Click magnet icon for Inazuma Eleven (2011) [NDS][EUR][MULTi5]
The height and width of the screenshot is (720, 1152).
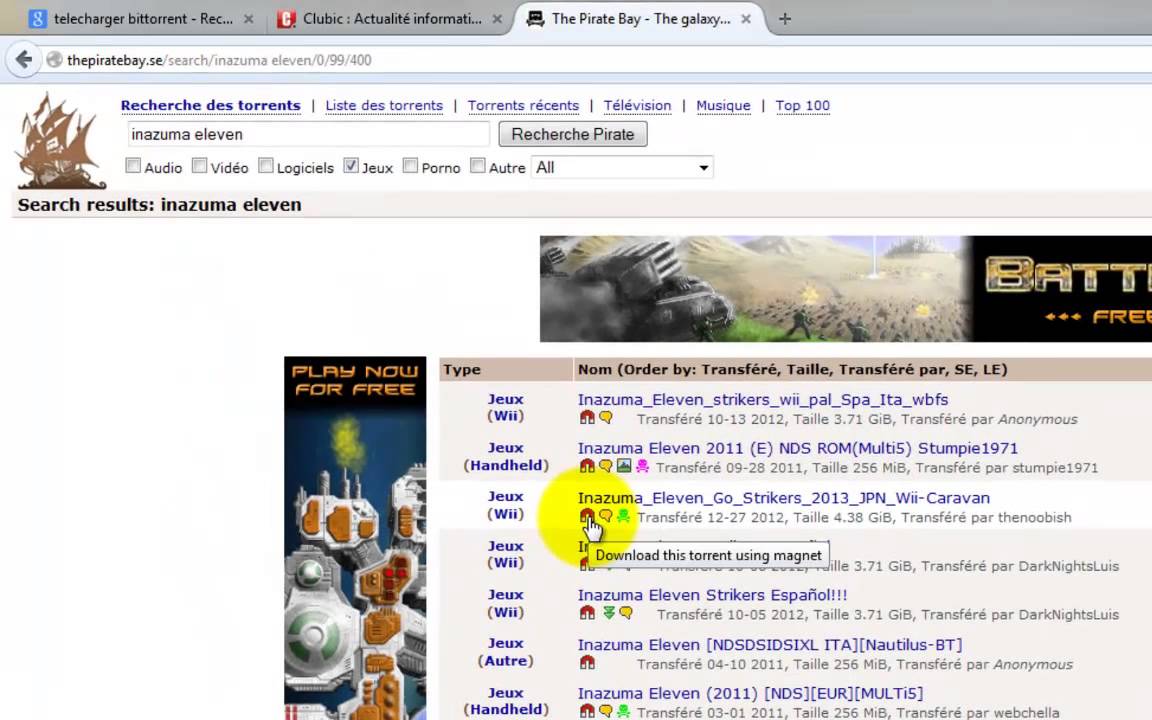pos(587,711)
